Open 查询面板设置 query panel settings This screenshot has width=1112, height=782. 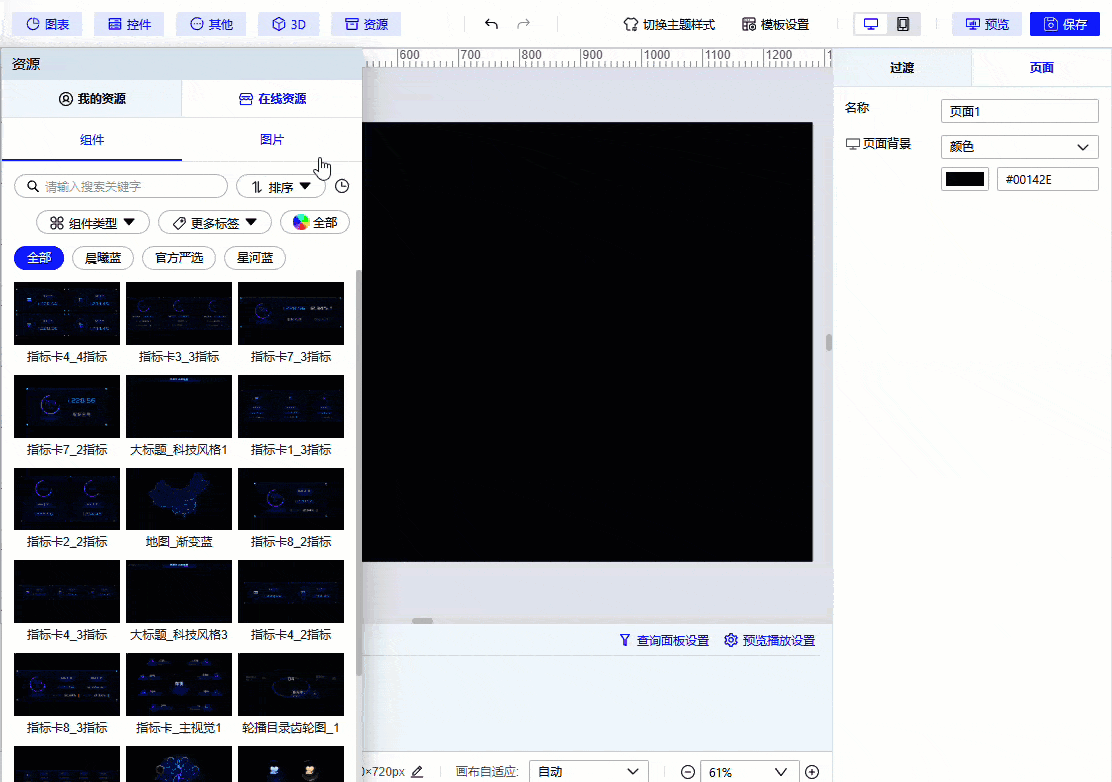(663, 639)
